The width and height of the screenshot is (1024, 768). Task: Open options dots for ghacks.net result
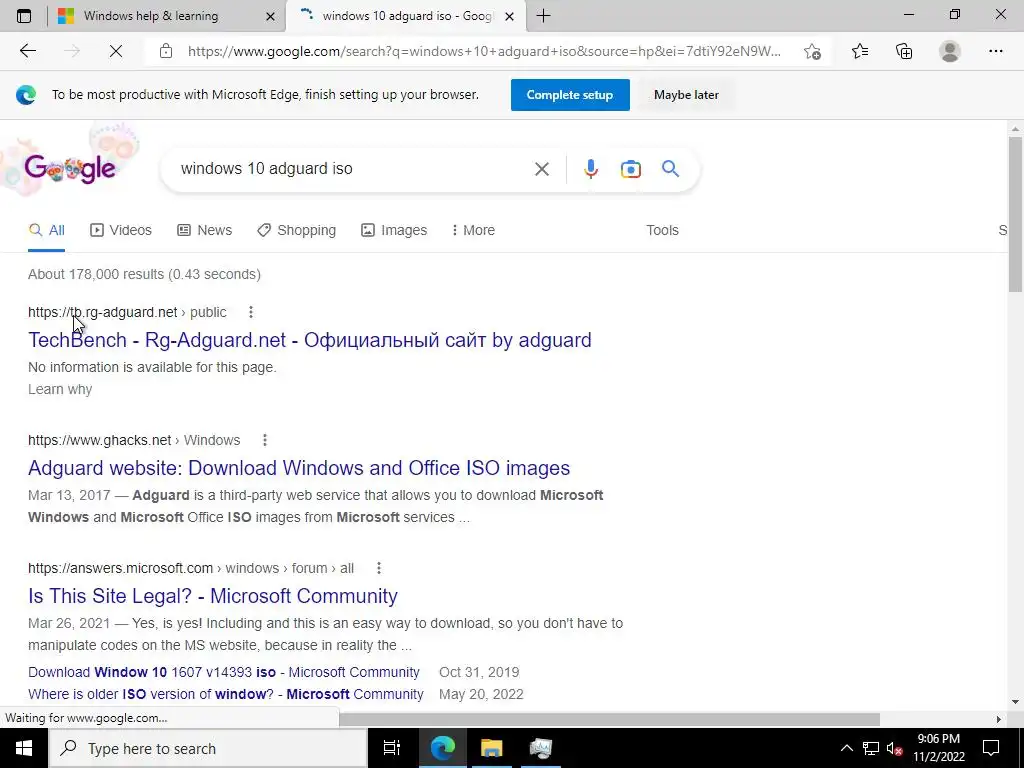[264, 440]
